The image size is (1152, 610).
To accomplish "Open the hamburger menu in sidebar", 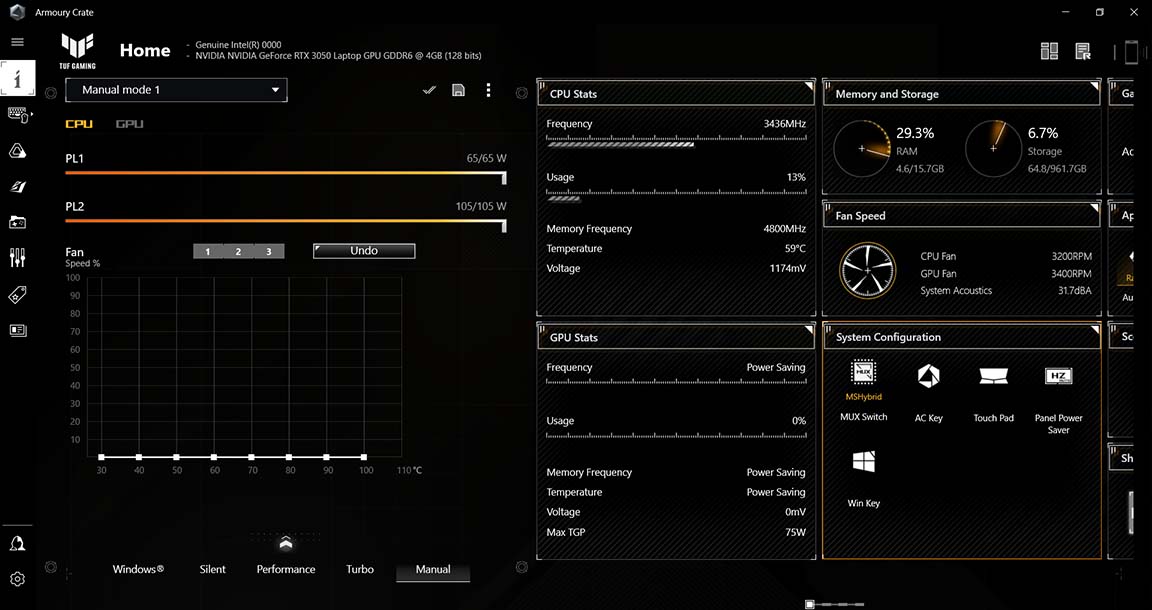I will coord(17,42).
